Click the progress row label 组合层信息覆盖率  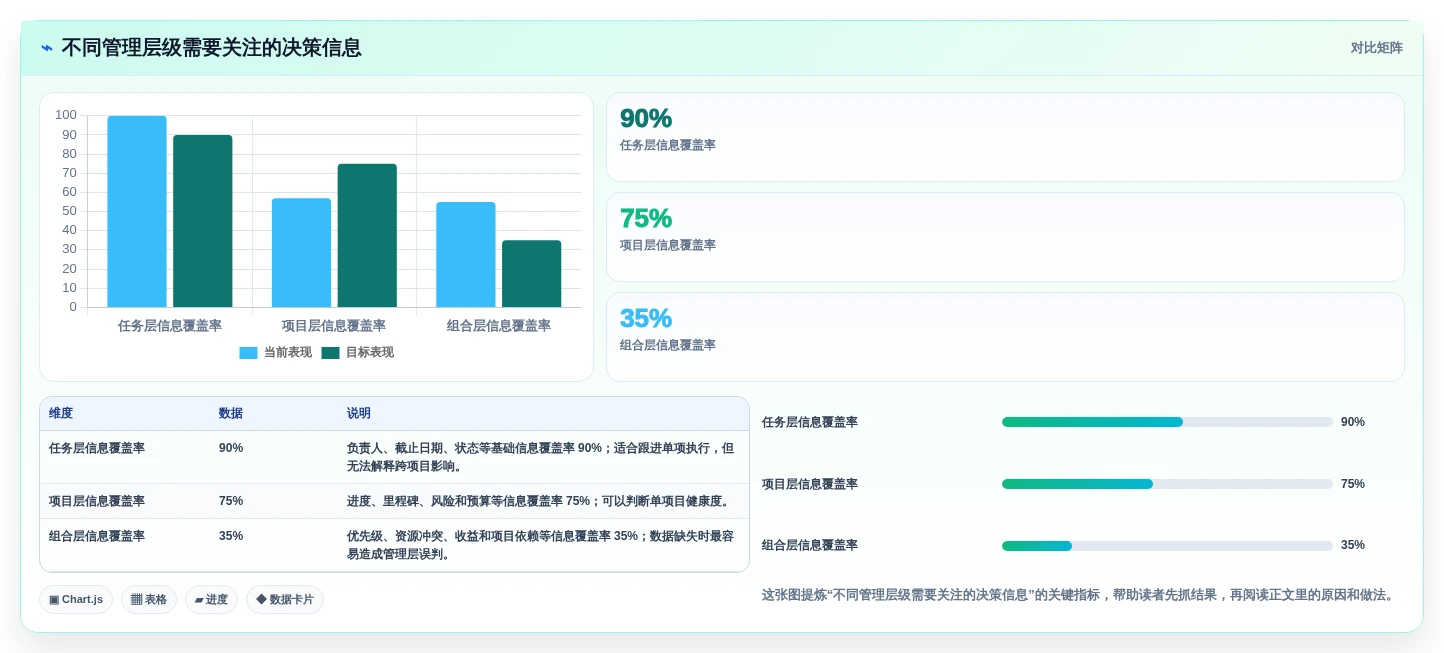click(x=810, y=545)
